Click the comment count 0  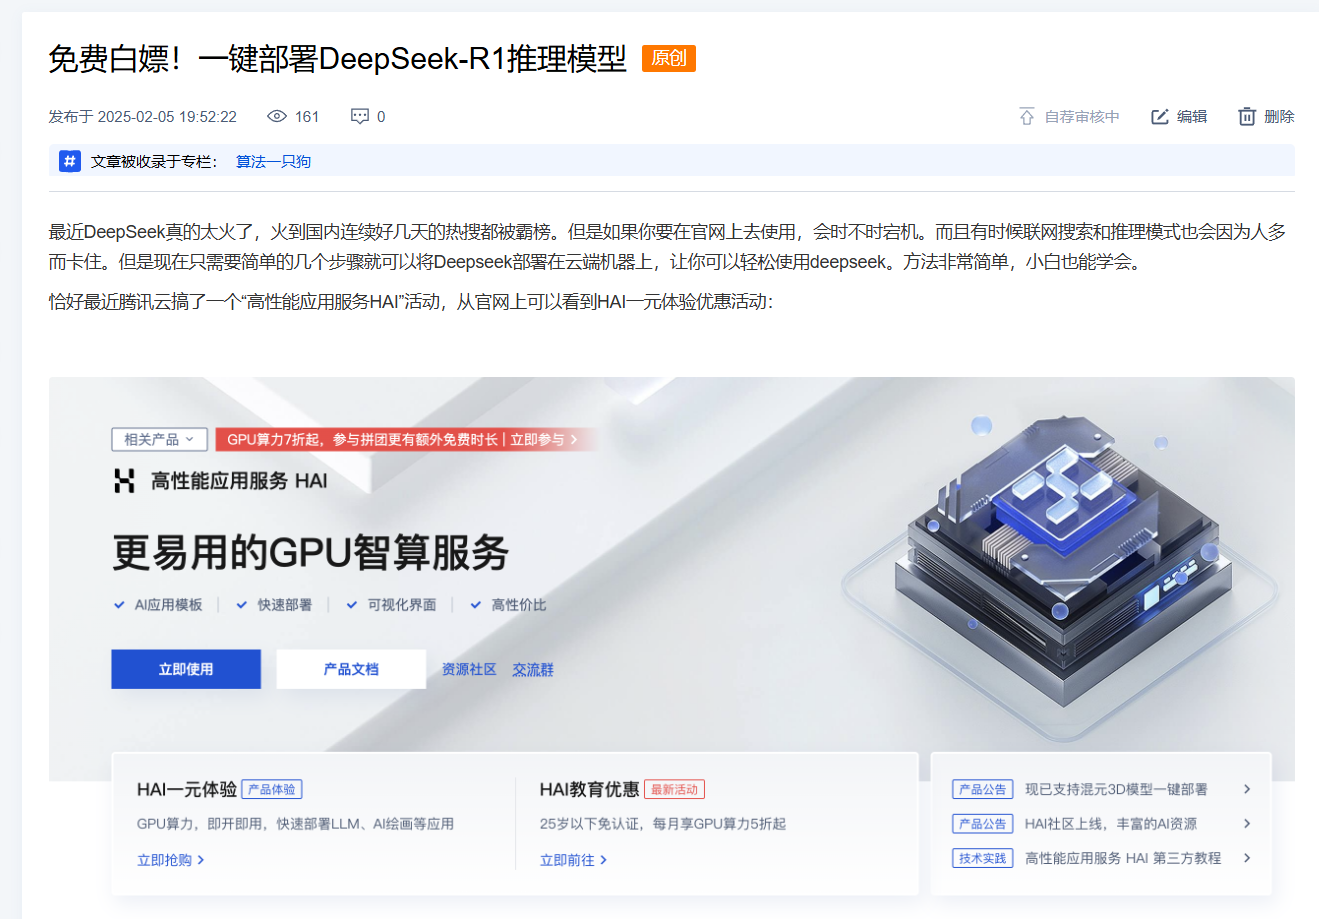tap(381, 117)
